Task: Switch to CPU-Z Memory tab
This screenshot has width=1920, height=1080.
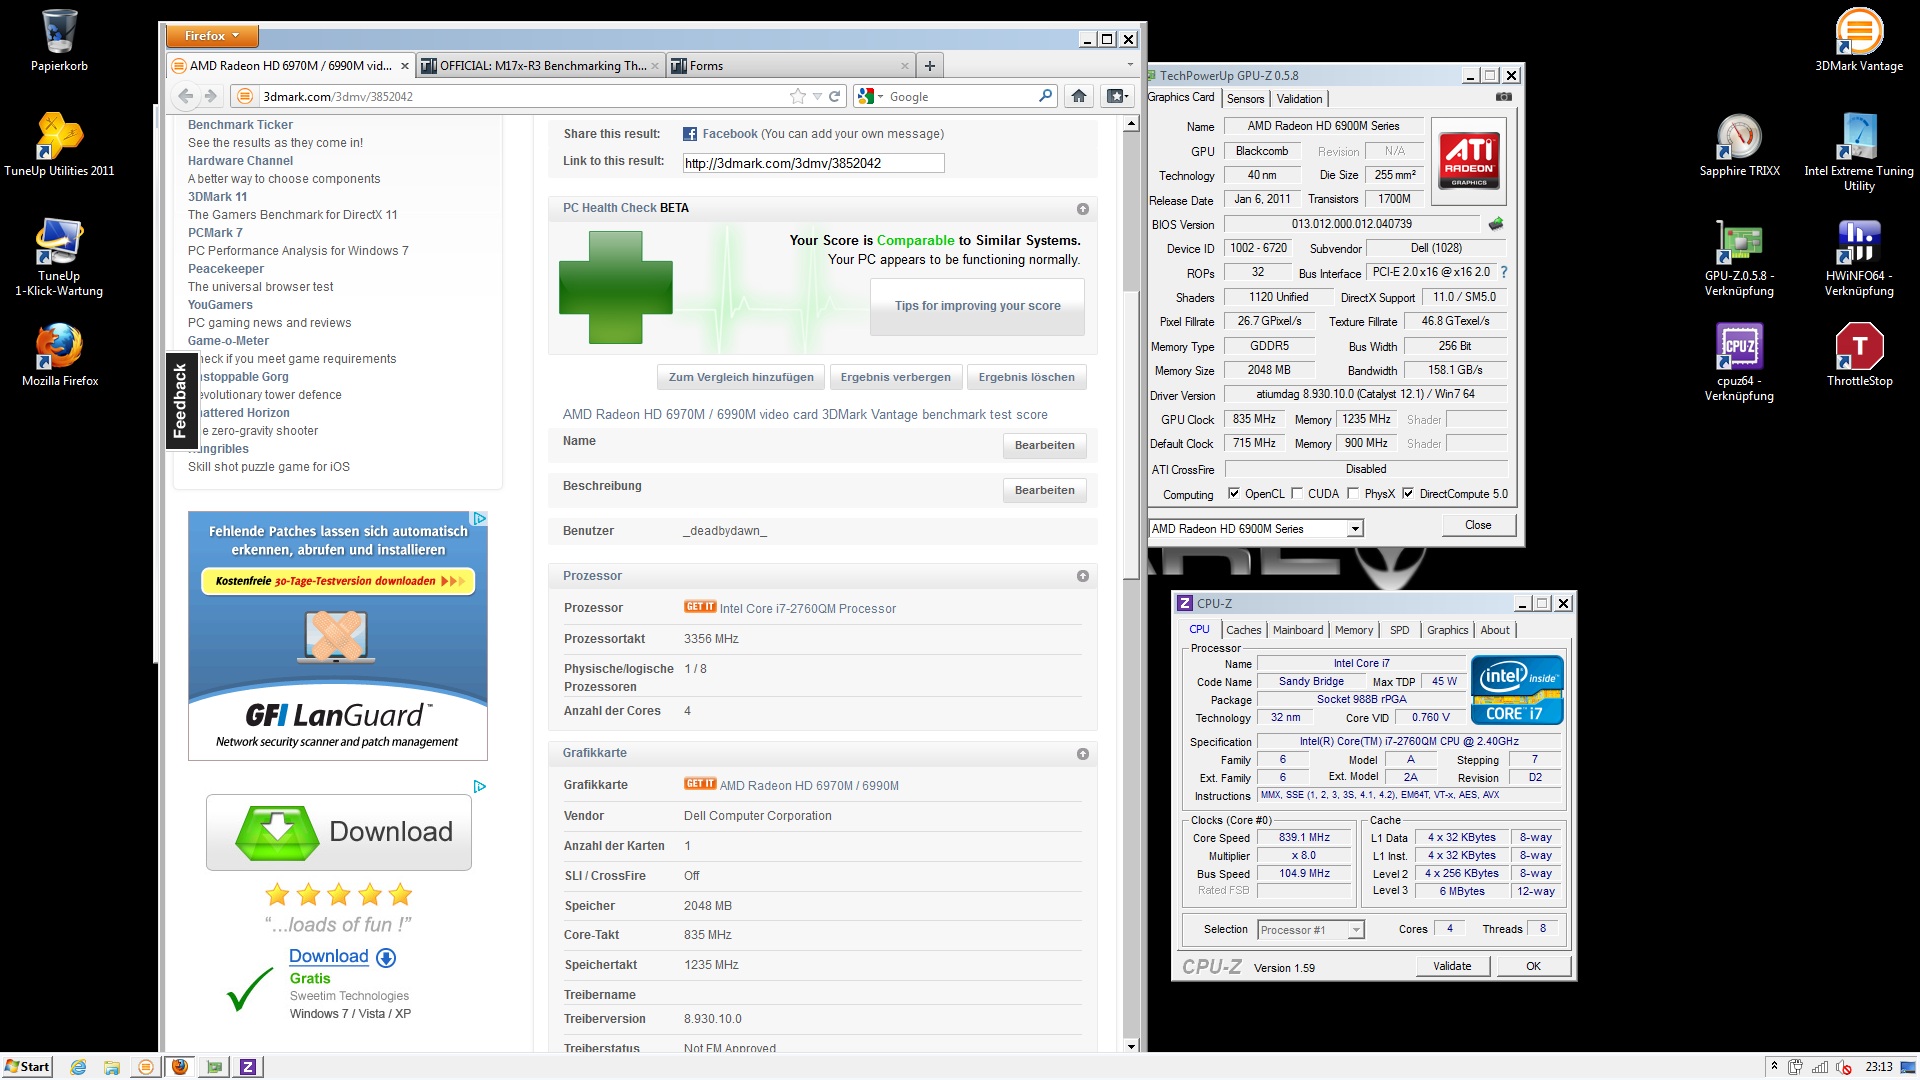Action: [1354, 630]
